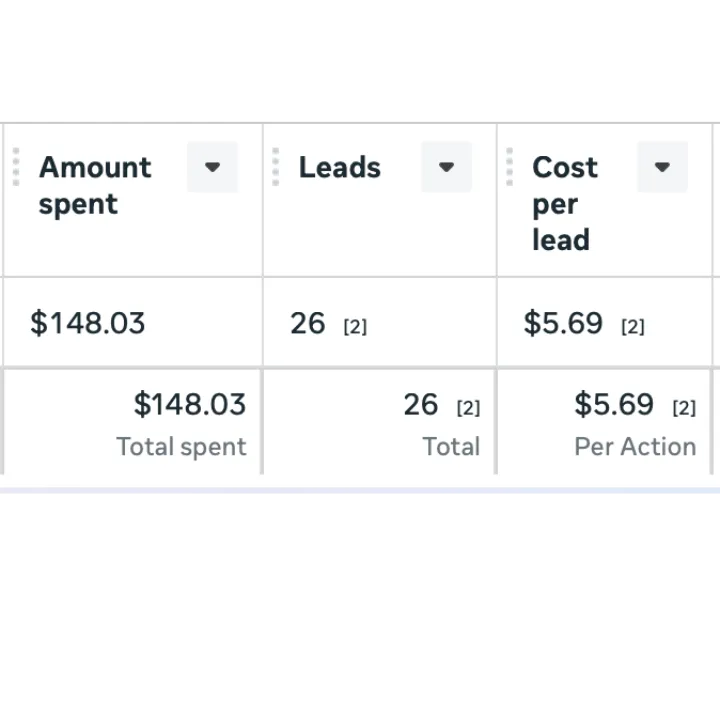720x720 pixels.
Task: Open the Amount spent column dropdown arrow
Action: [212, 167]
